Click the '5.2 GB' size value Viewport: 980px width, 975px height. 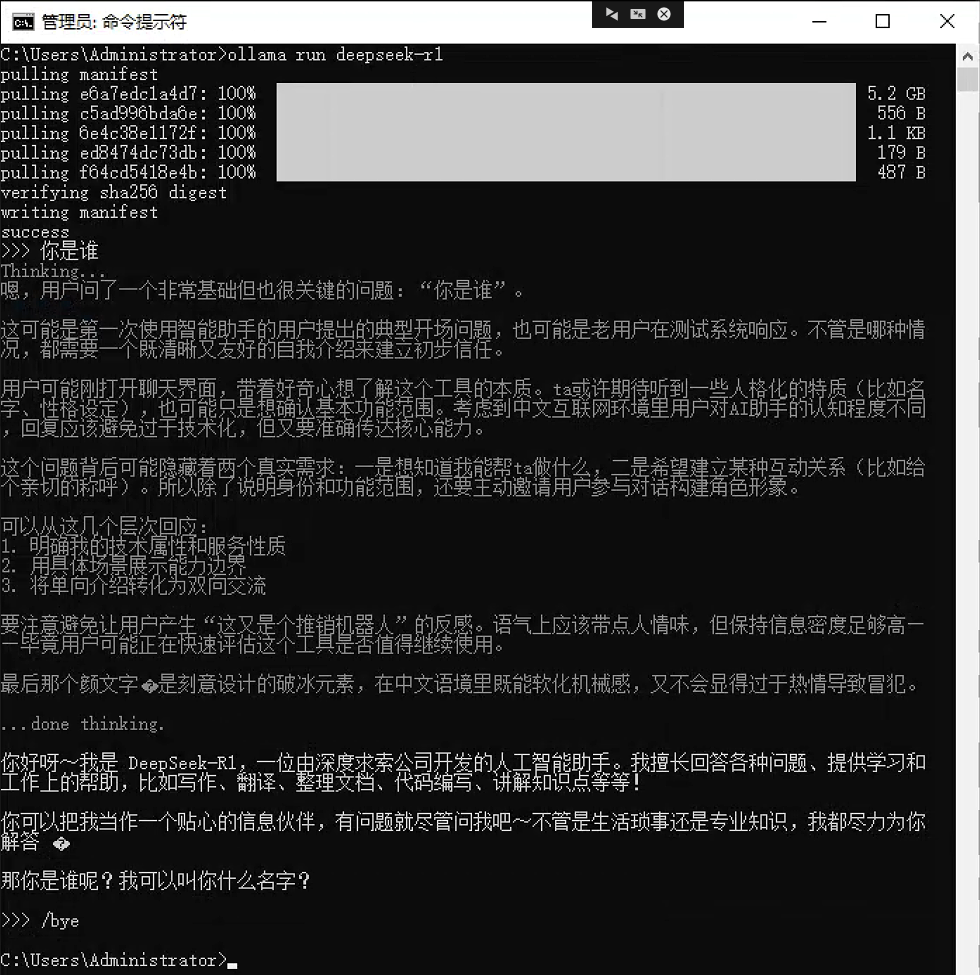click(896, 94)
